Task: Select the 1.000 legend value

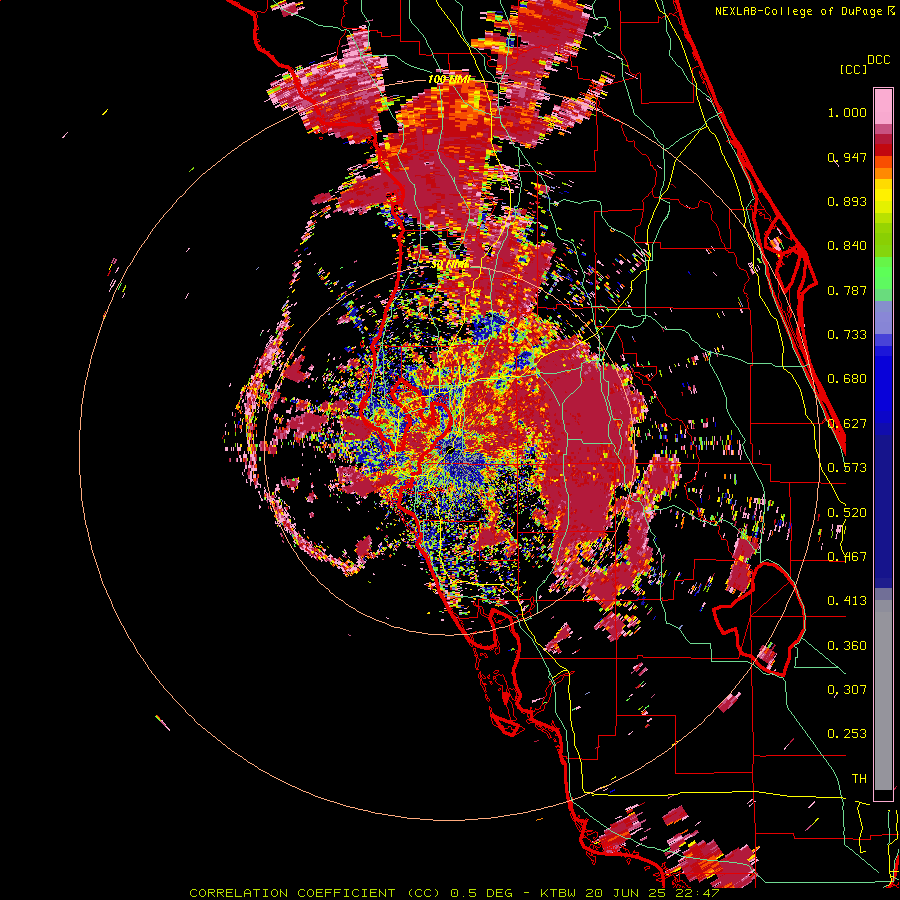Action: 847,112
